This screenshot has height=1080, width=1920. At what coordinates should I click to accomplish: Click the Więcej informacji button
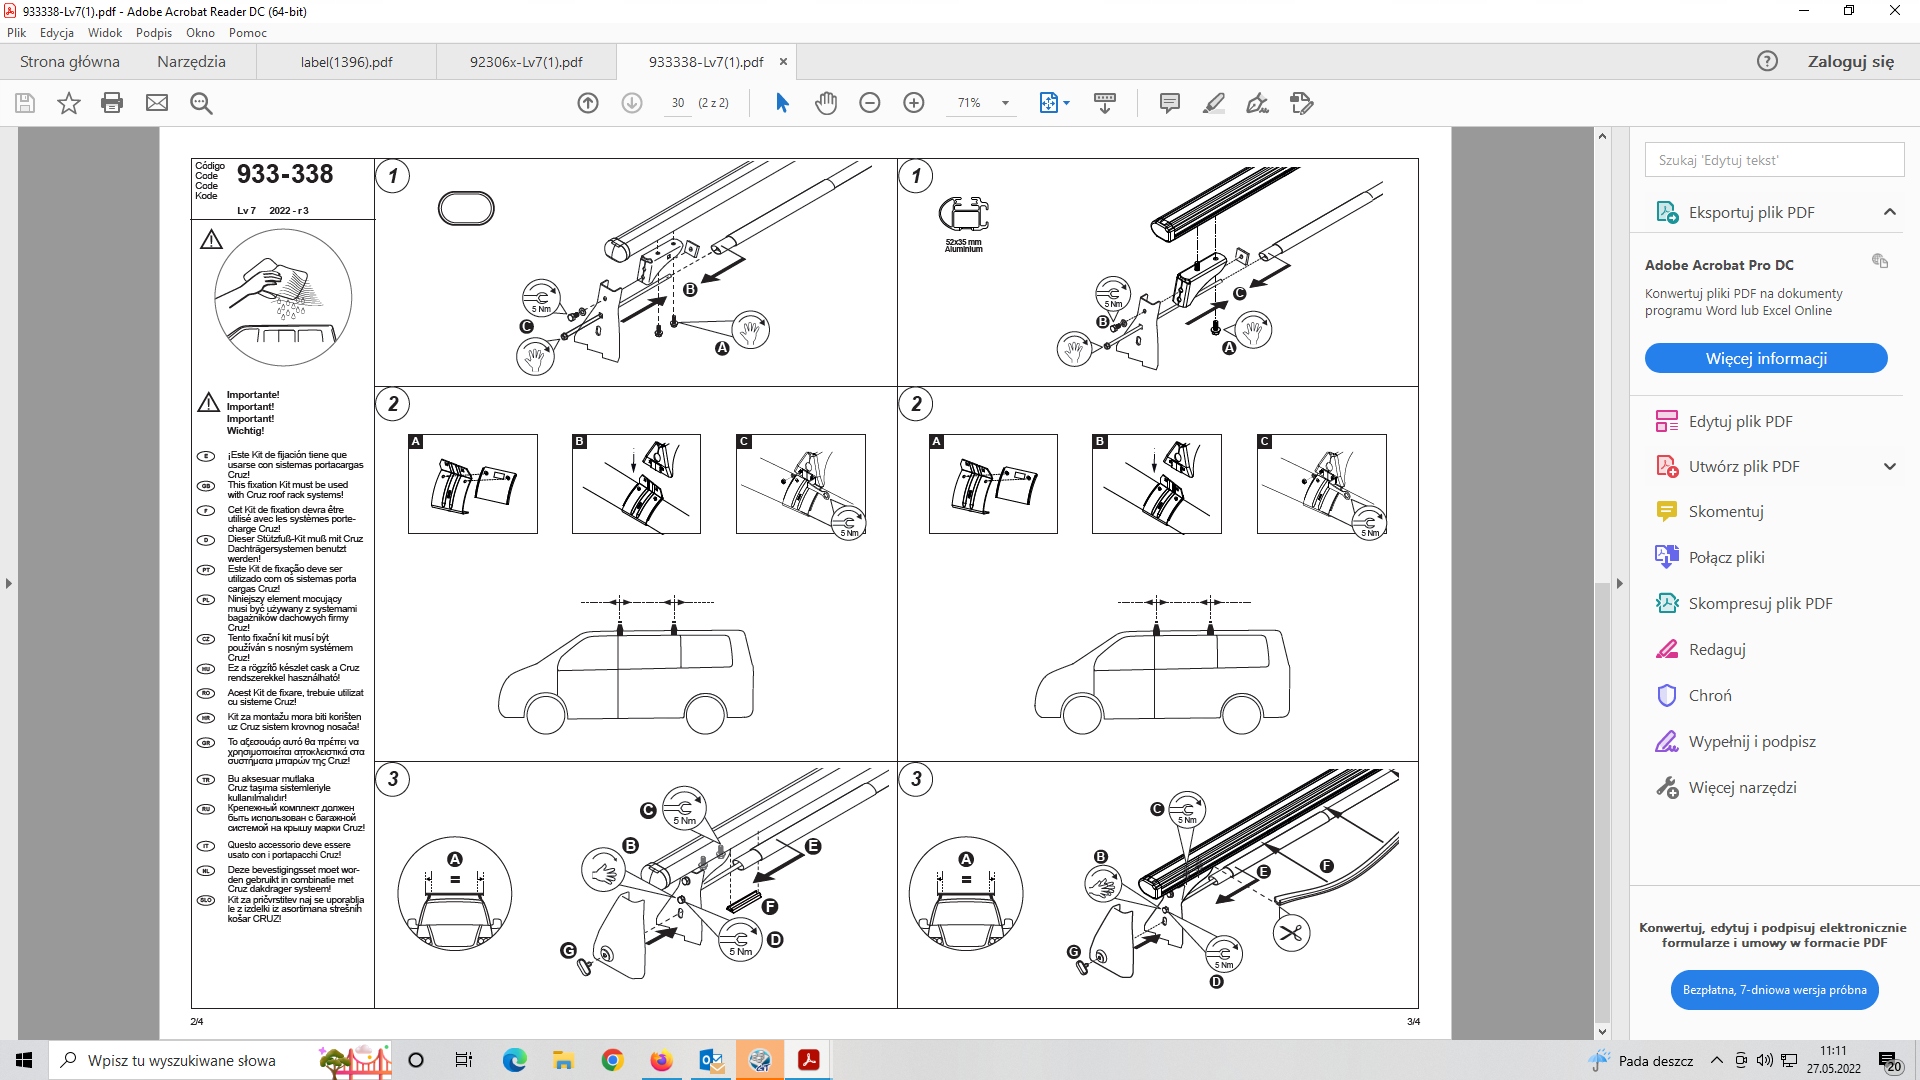click(x=1765, y=358)
